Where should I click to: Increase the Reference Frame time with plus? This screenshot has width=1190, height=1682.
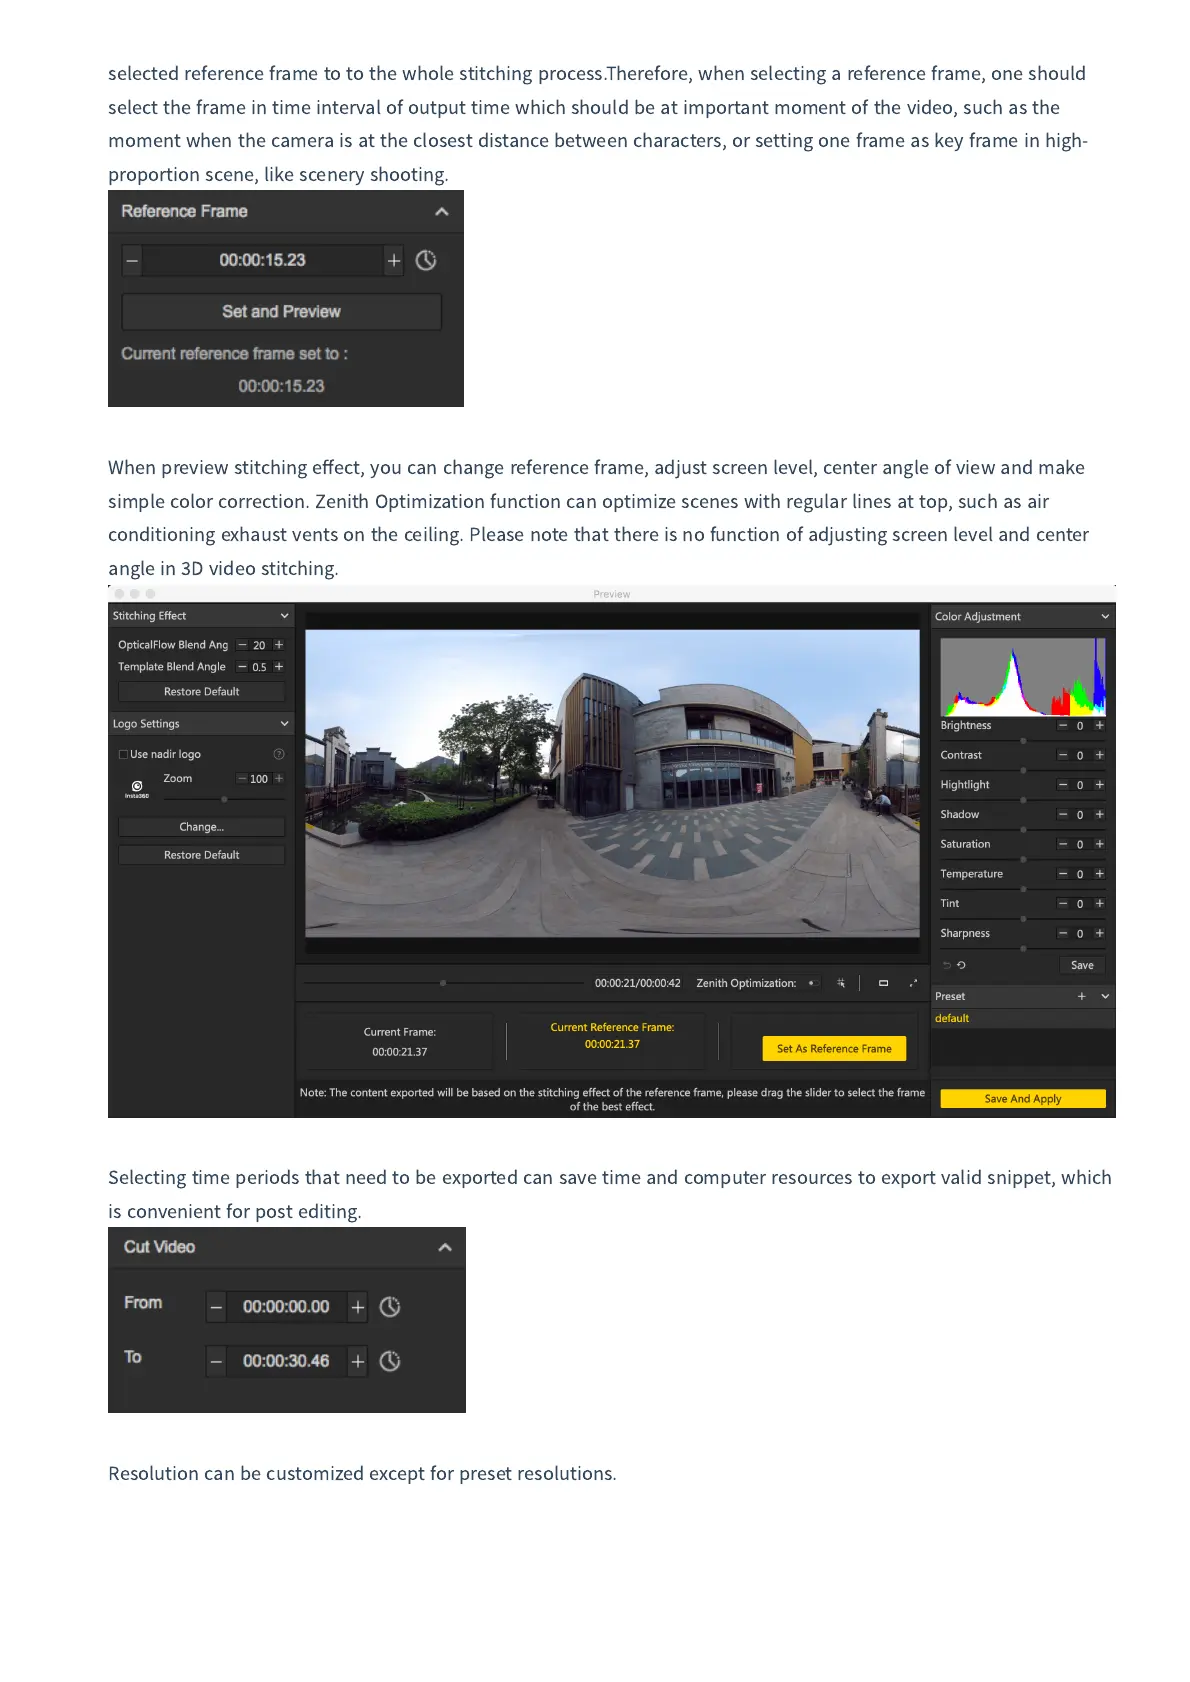pyautogui.click(x=394, y=261)
